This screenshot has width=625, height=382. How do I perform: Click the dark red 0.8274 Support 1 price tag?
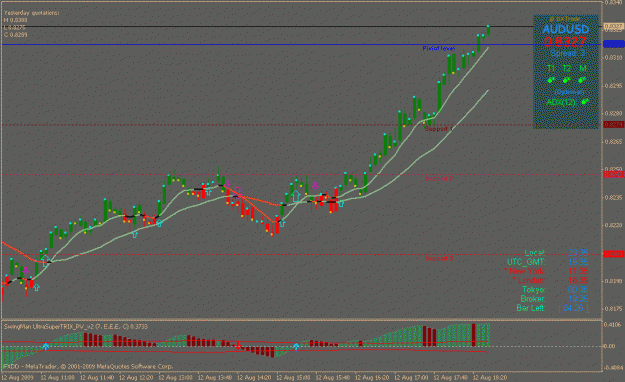pos(614,125)
